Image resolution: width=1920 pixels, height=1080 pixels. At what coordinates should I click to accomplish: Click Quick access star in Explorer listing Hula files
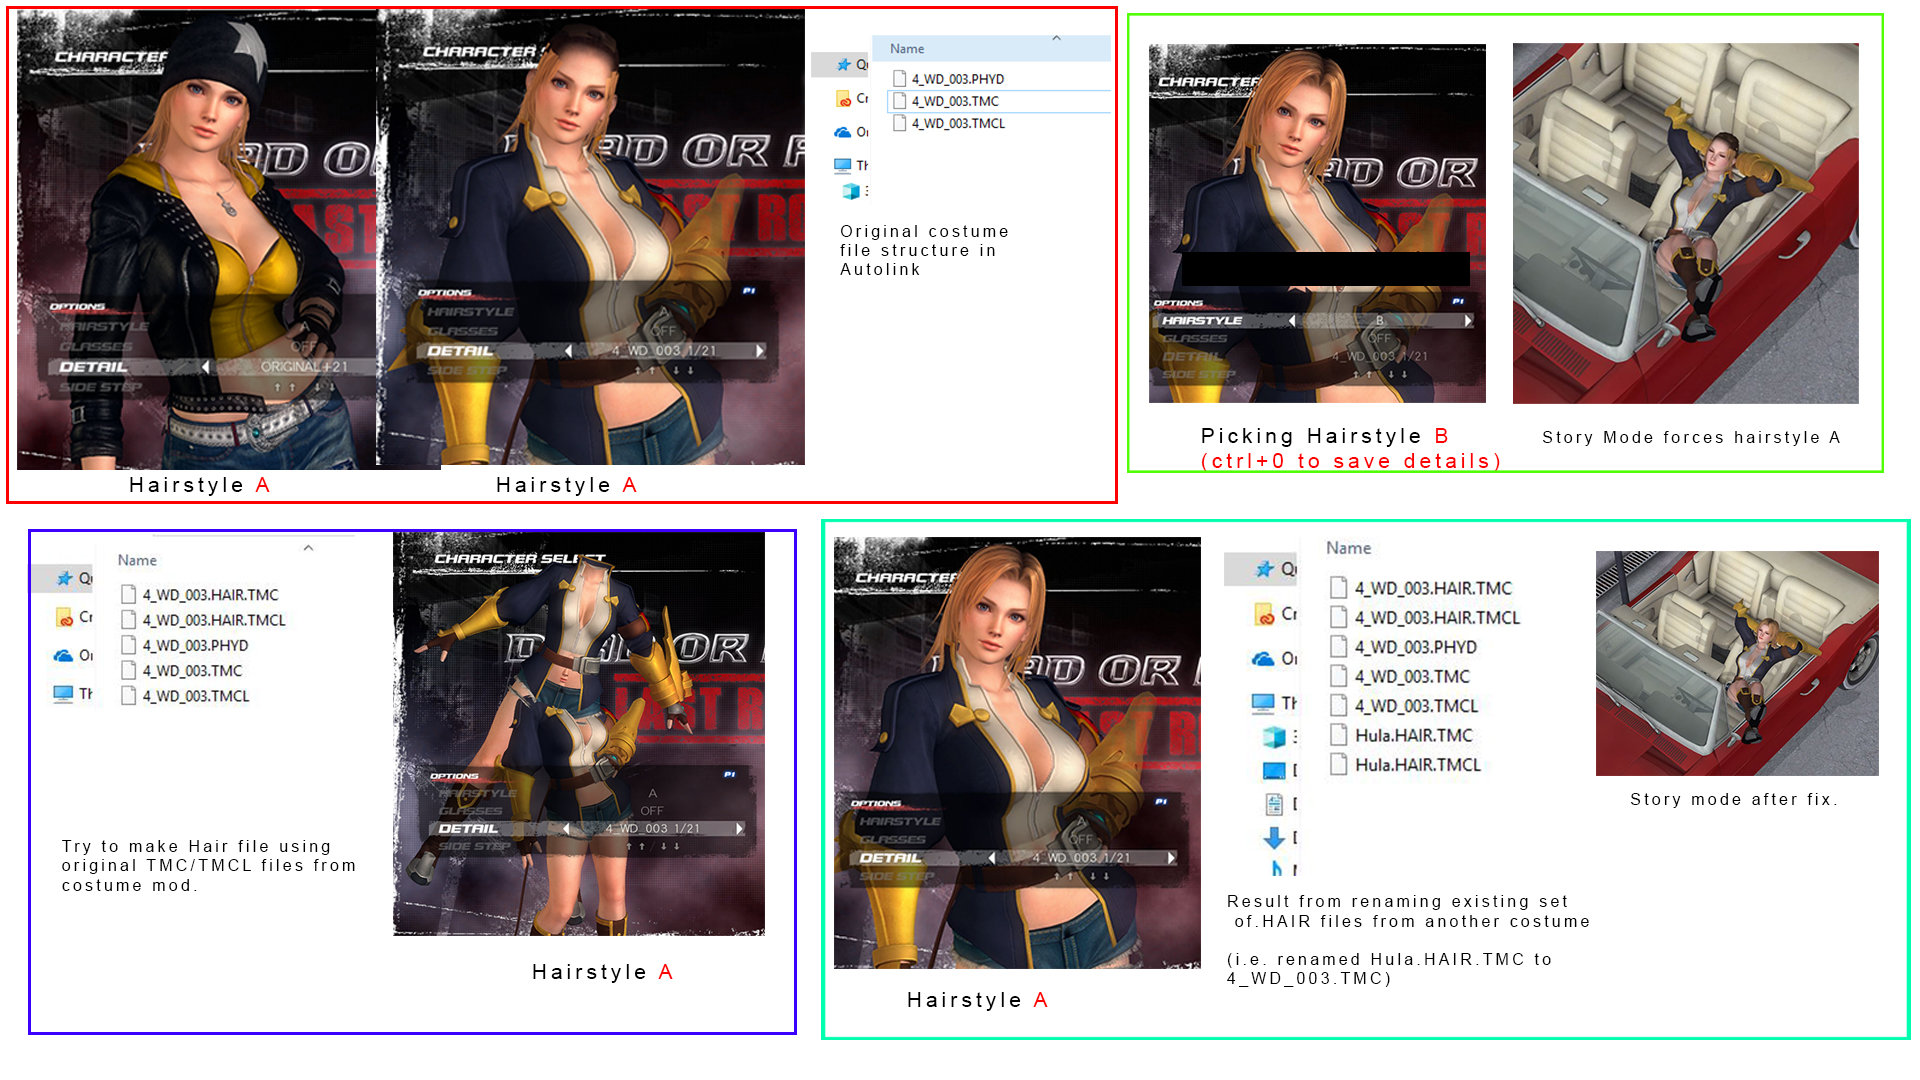point(1265,569)
